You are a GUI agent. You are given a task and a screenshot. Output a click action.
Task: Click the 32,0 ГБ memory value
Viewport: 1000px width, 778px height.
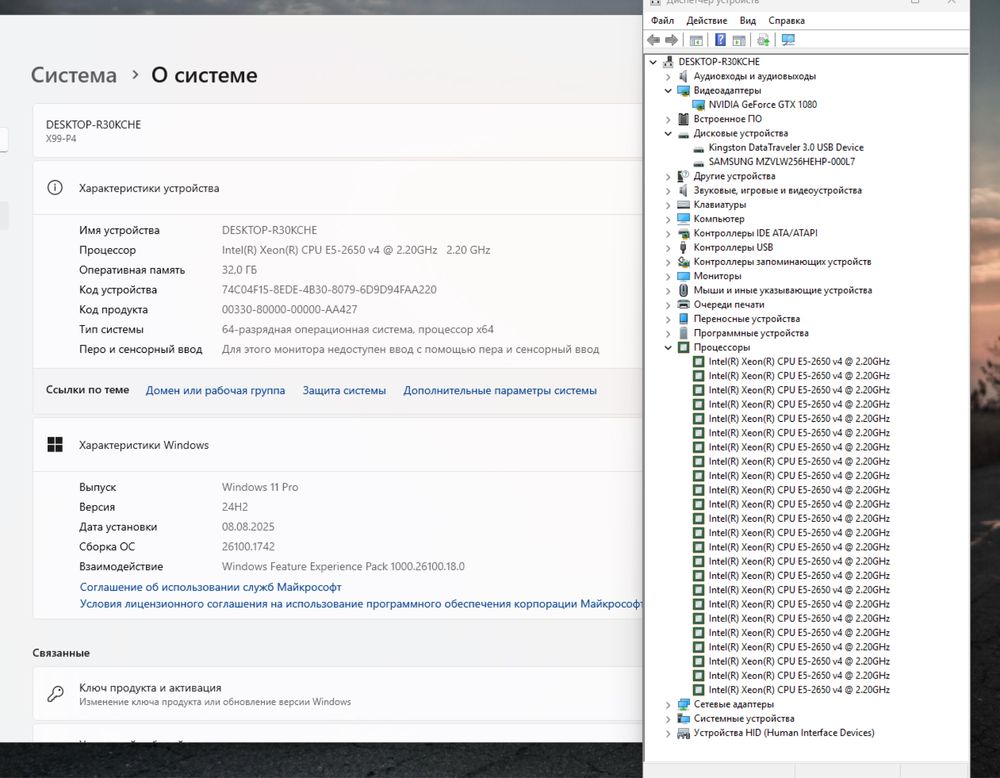pyautogui.click(x=239, y=270)
